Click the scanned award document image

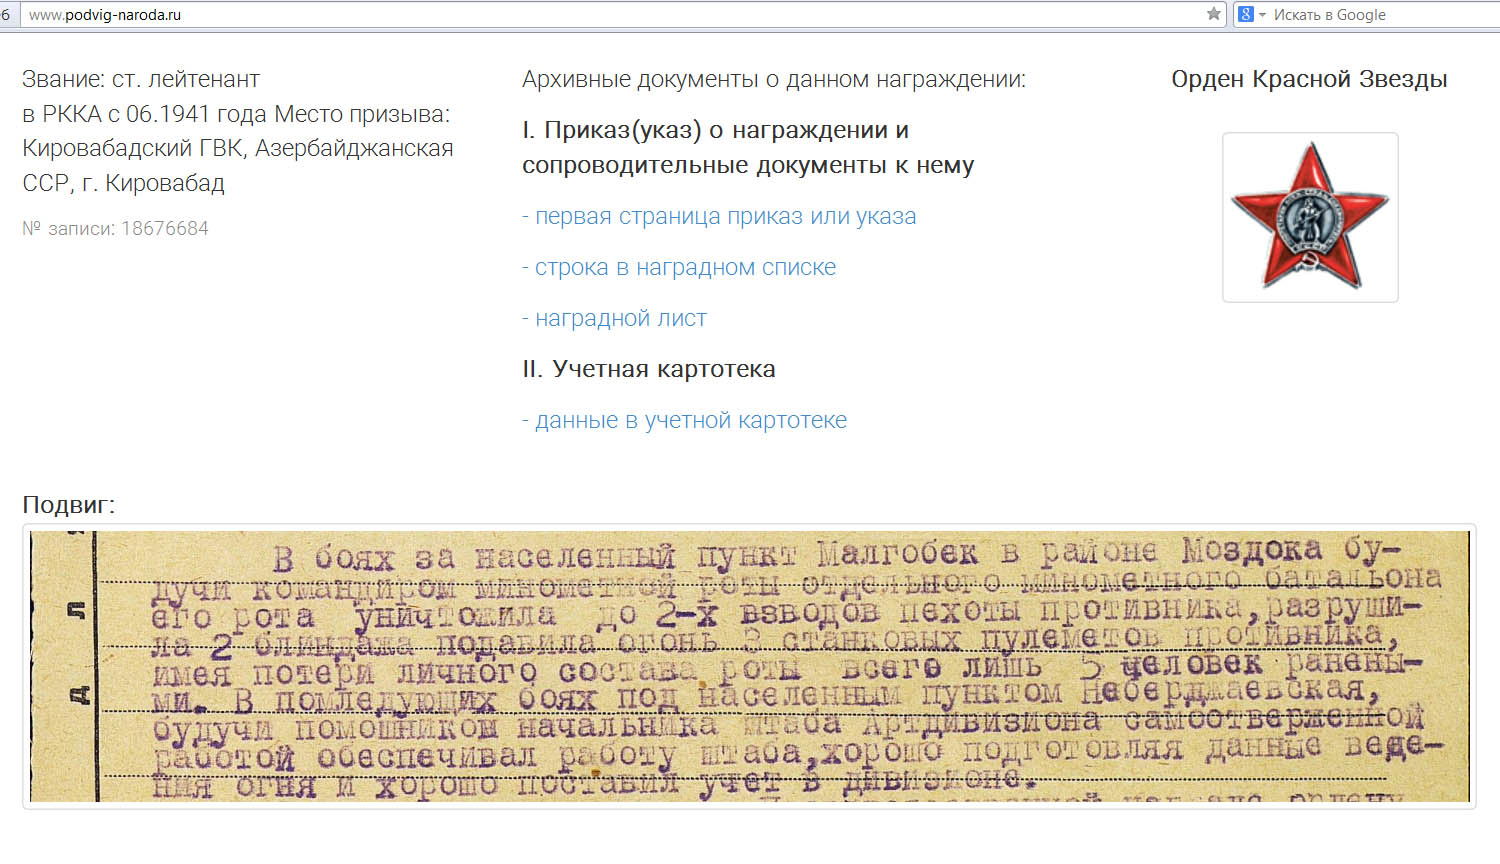(749, 666)
